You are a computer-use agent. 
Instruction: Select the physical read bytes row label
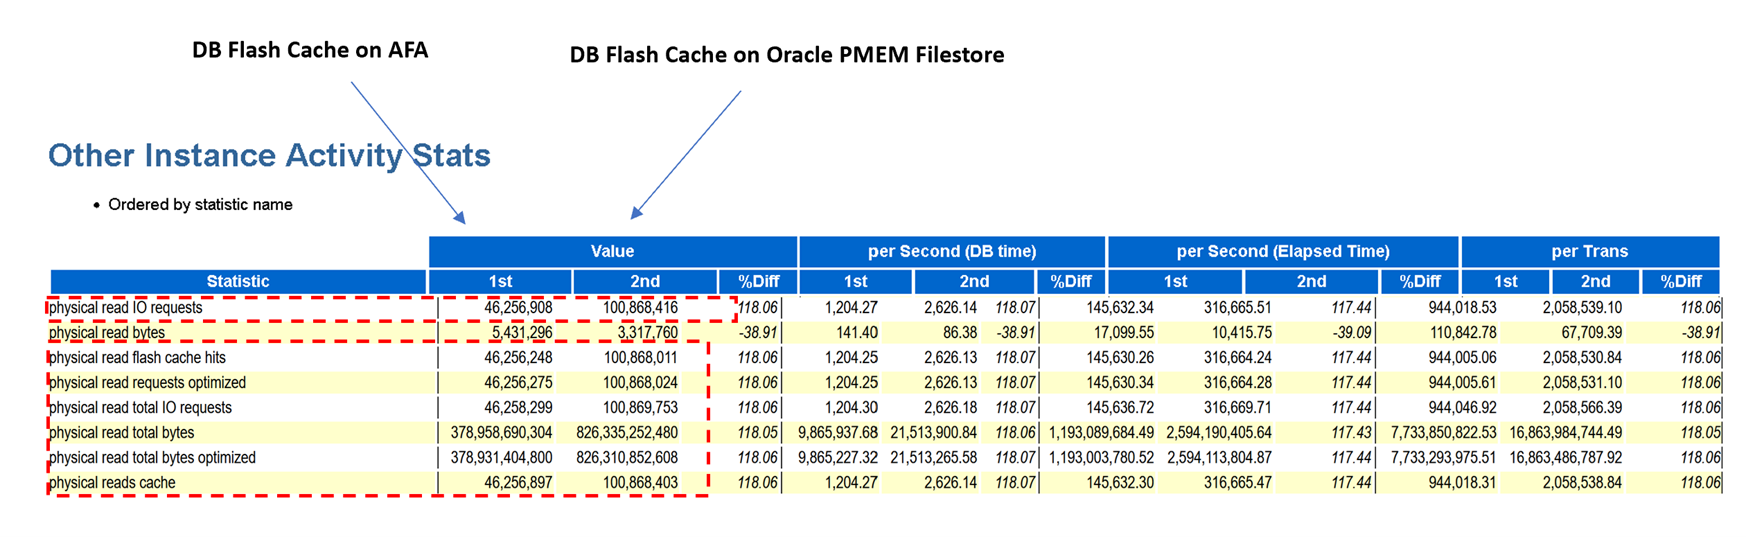tap(107, 333)
